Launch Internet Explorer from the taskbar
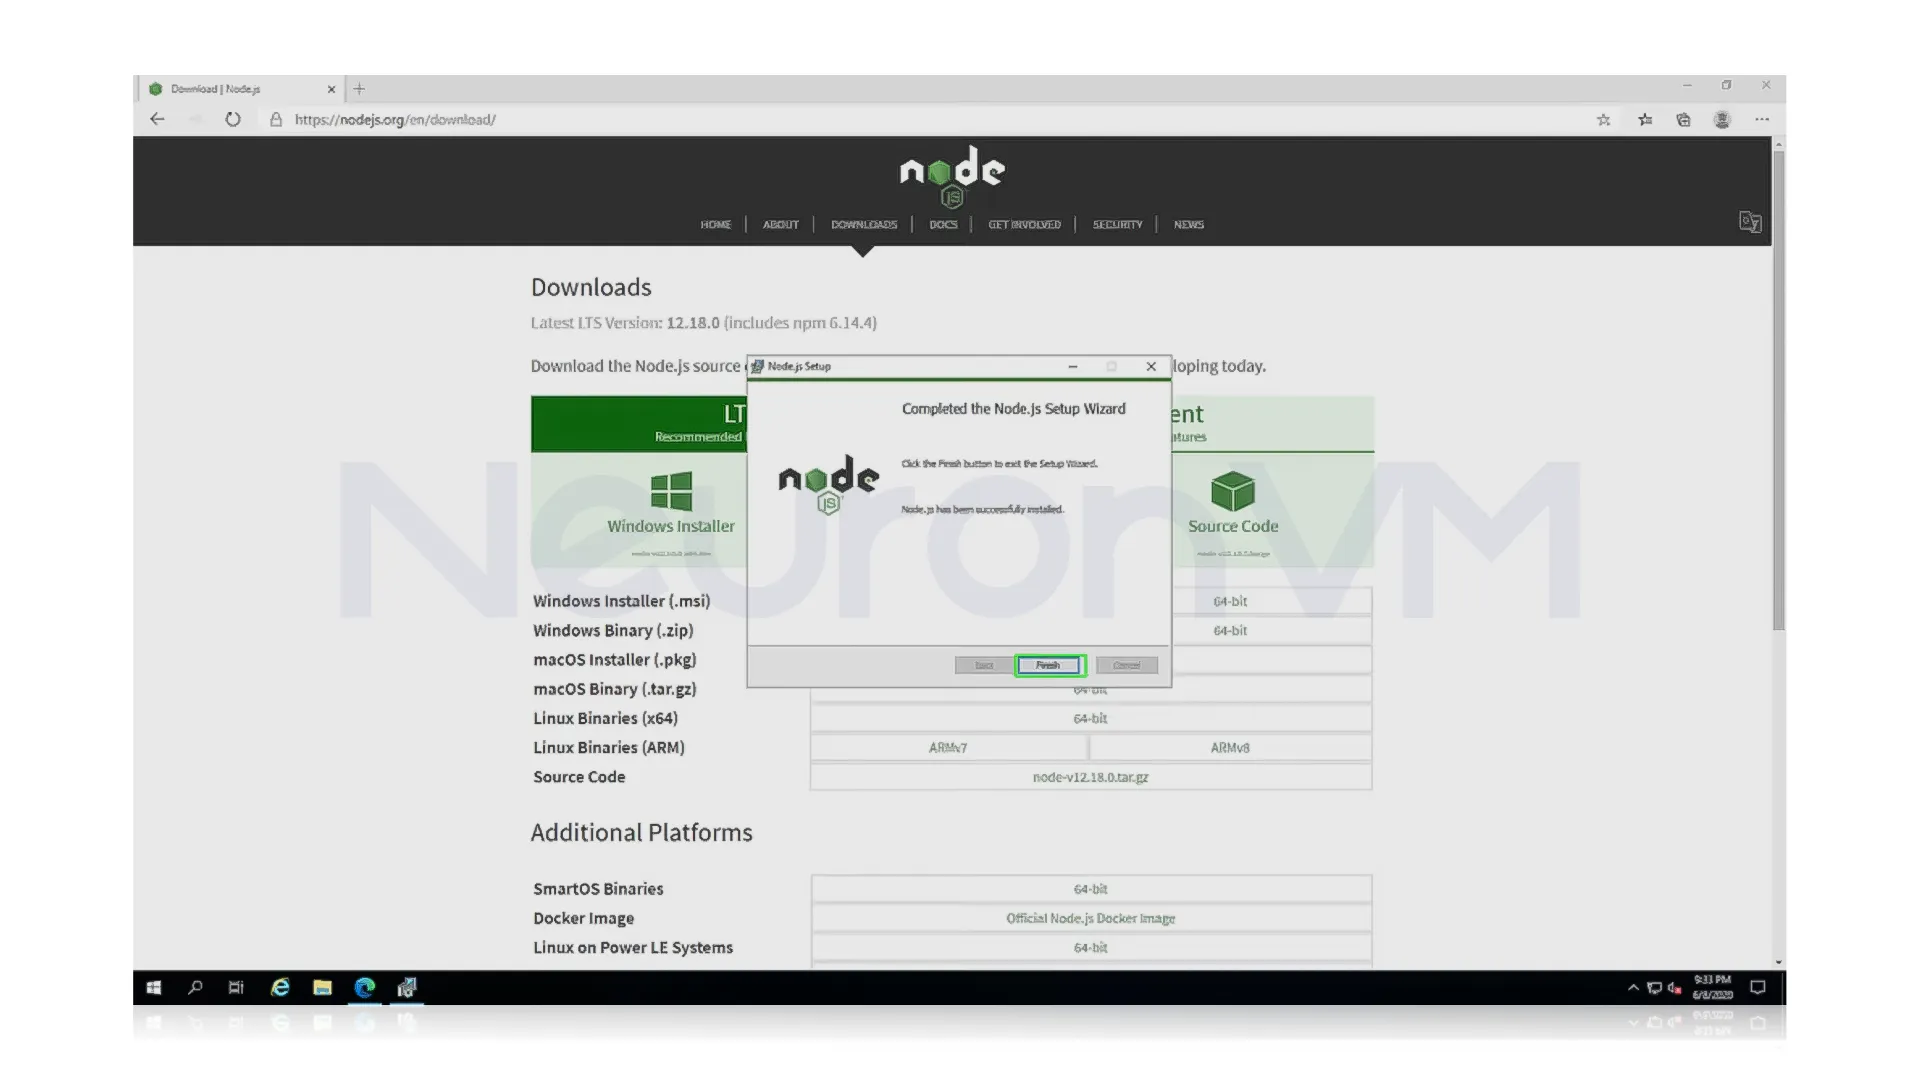1920x1080 pixels. pyautogui.click(x=280, y=988)
